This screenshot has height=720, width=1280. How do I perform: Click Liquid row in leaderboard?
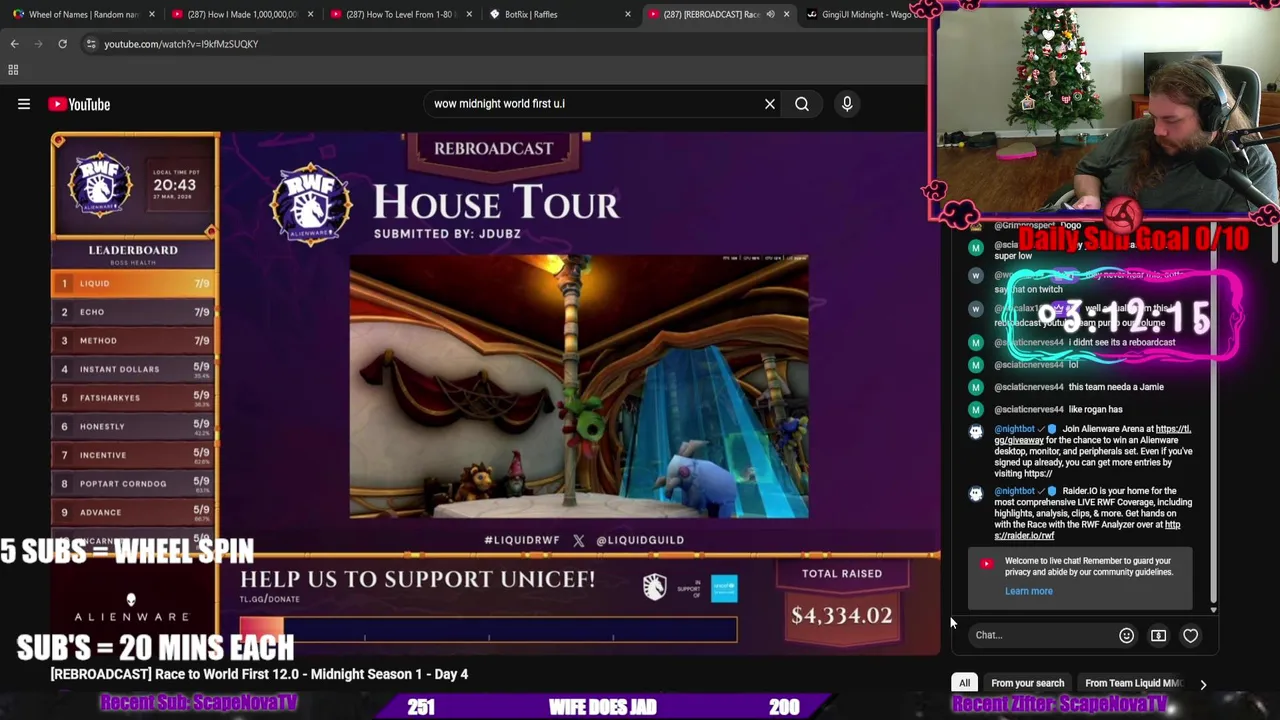(x=133, y=283)
